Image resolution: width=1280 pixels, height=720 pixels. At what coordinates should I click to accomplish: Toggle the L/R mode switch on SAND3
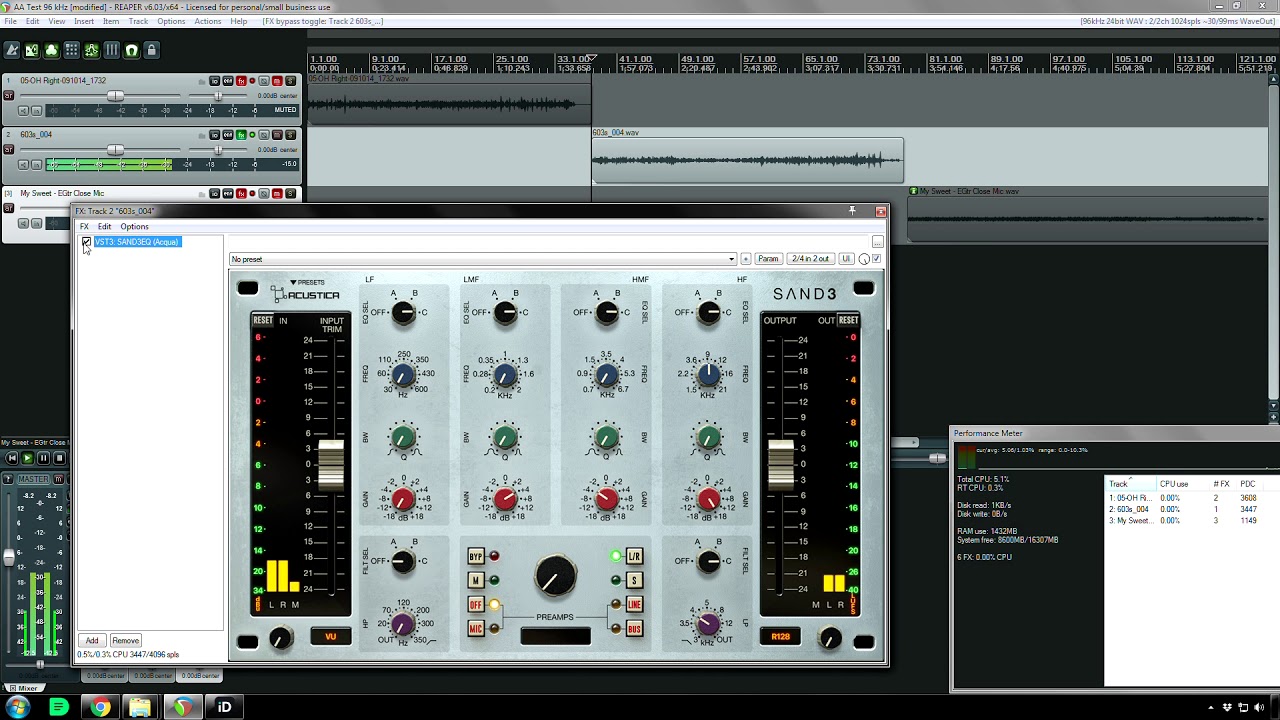tap(634, 556)
